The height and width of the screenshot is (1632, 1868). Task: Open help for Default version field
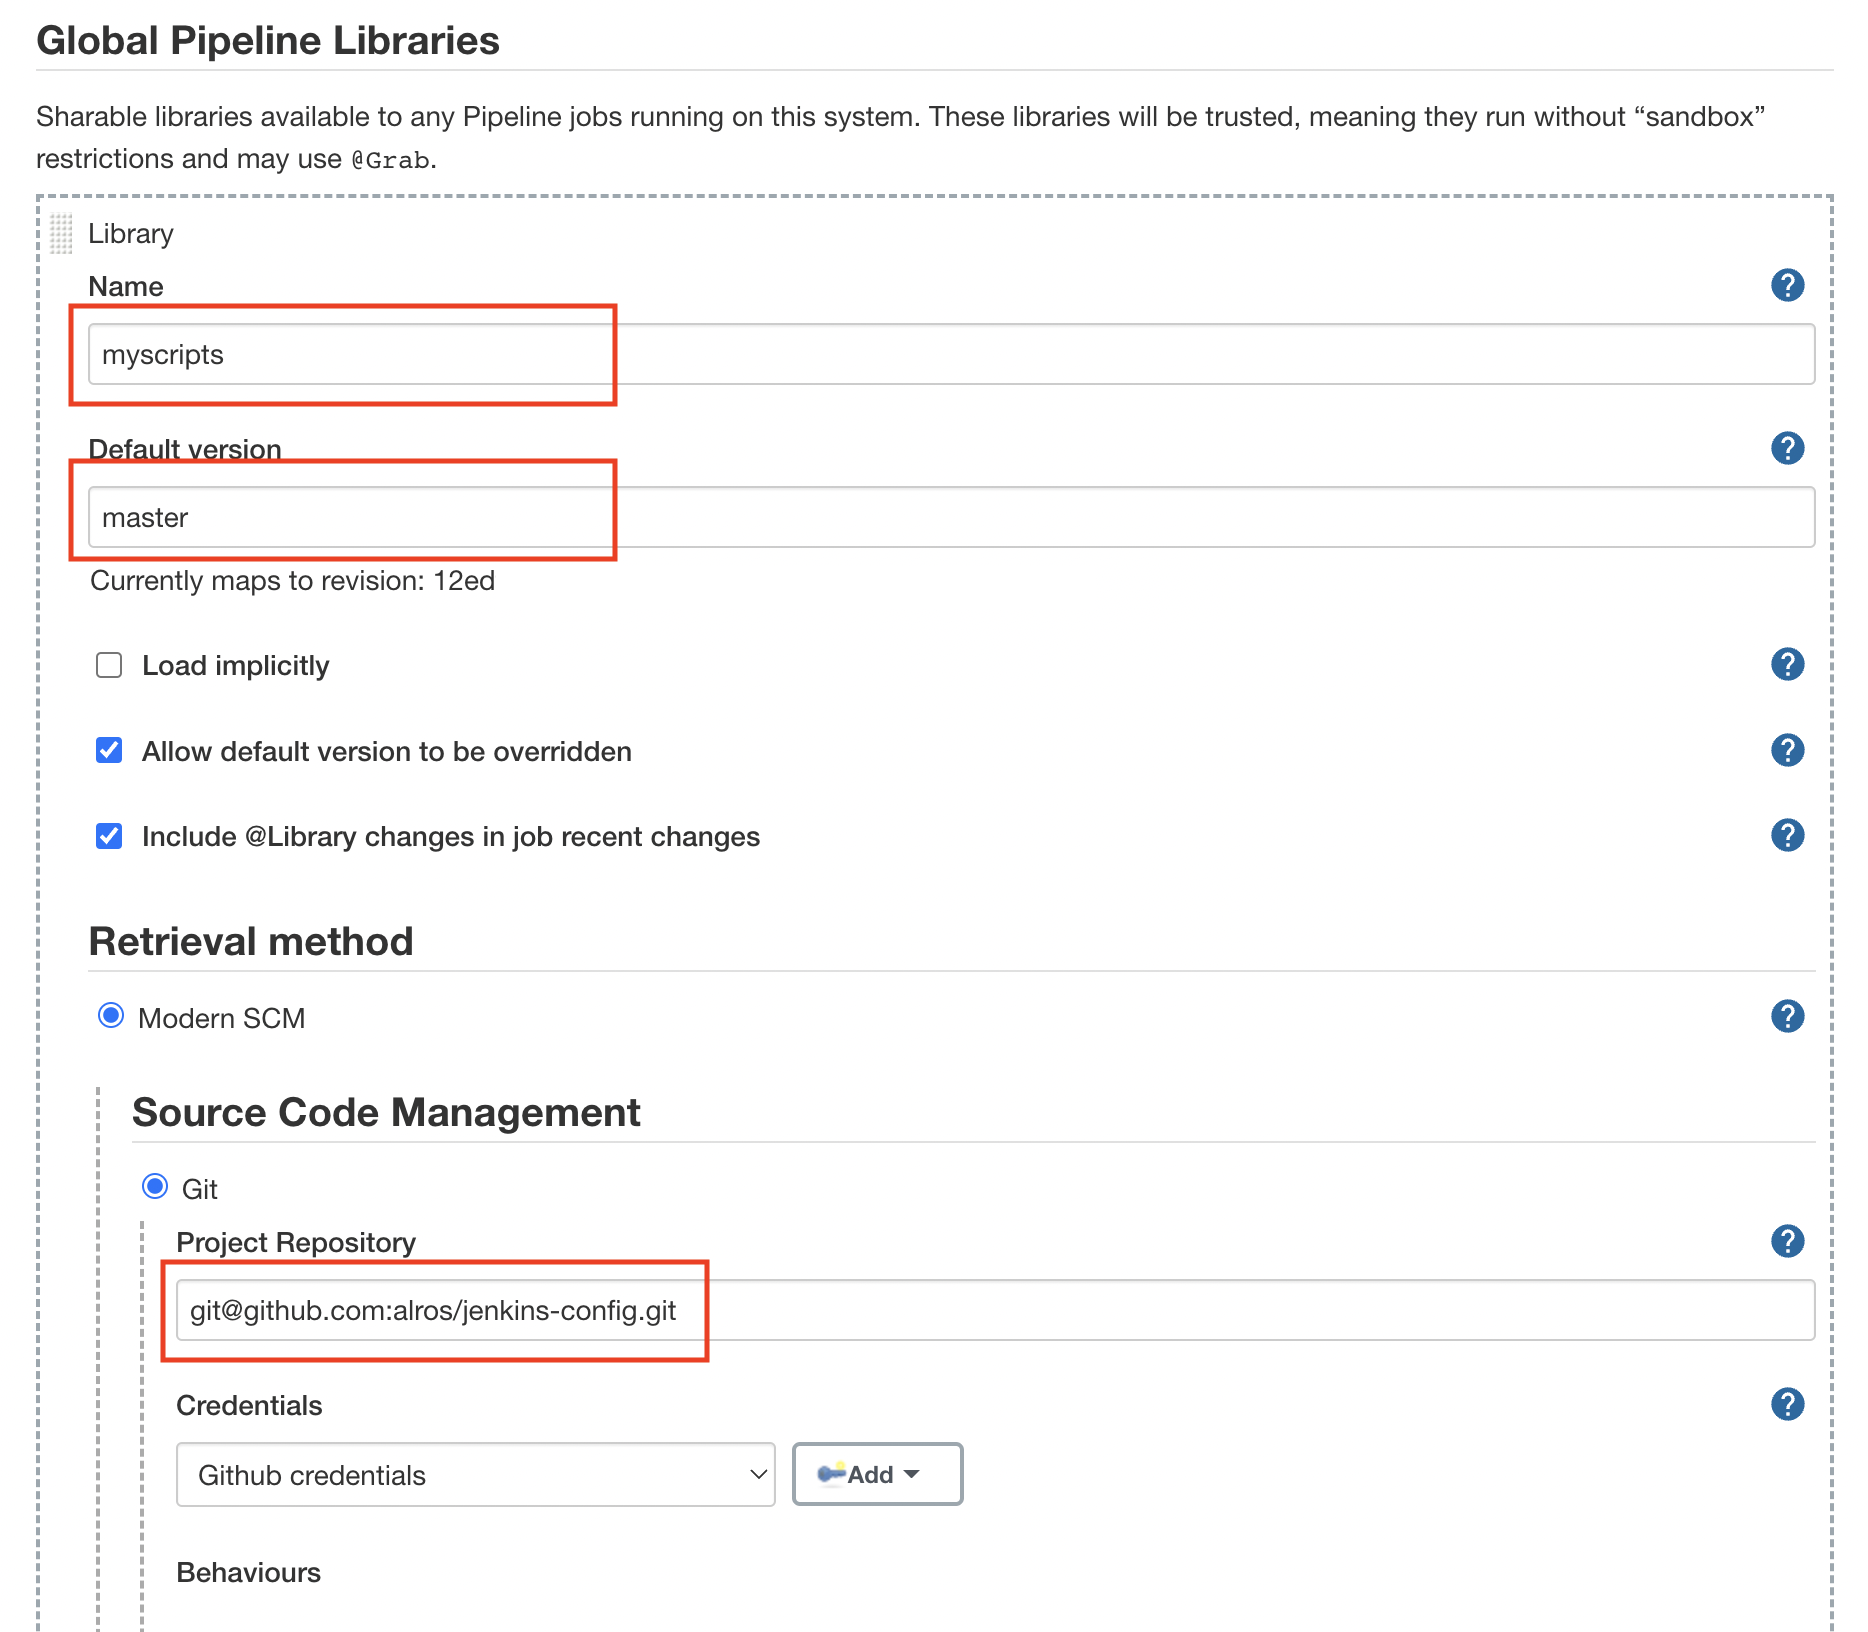click(1786, 448)
